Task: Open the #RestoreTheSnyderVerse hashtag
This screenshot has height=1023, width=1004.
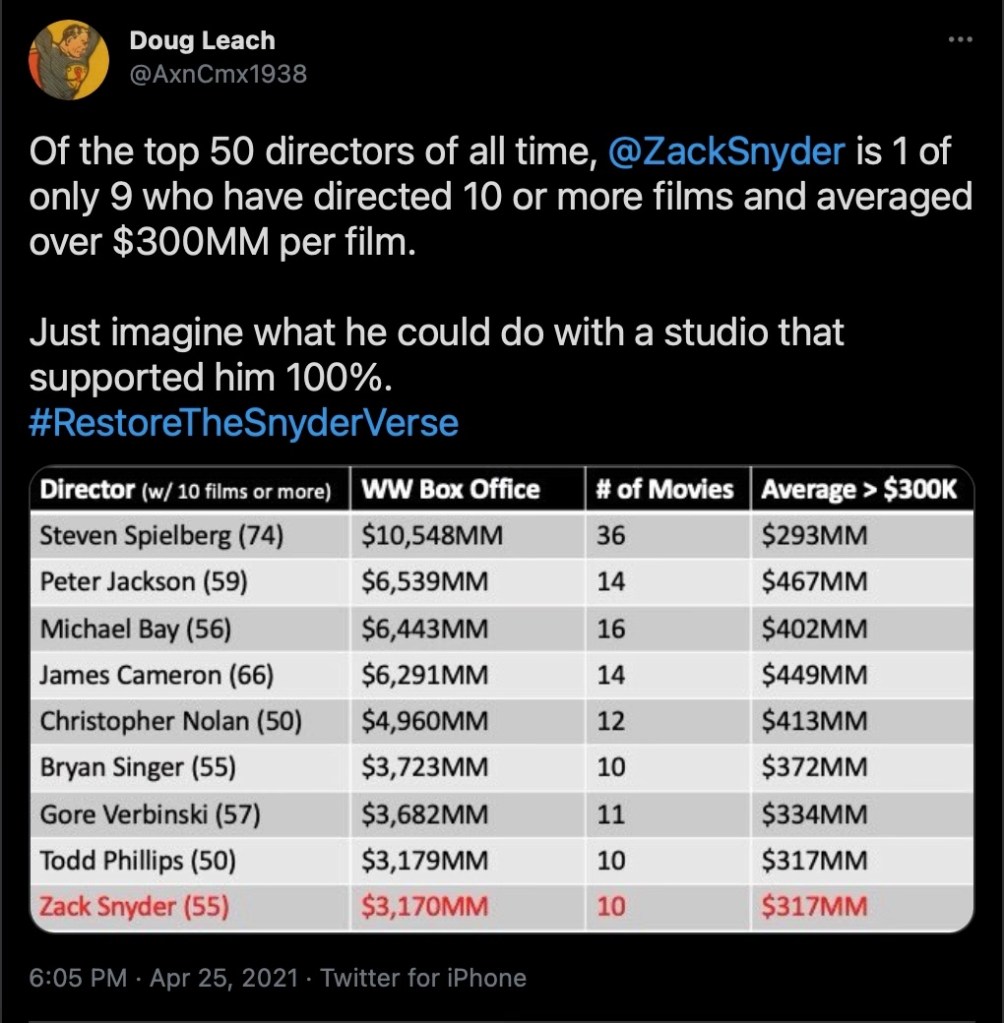Action: tap(244, 423)
